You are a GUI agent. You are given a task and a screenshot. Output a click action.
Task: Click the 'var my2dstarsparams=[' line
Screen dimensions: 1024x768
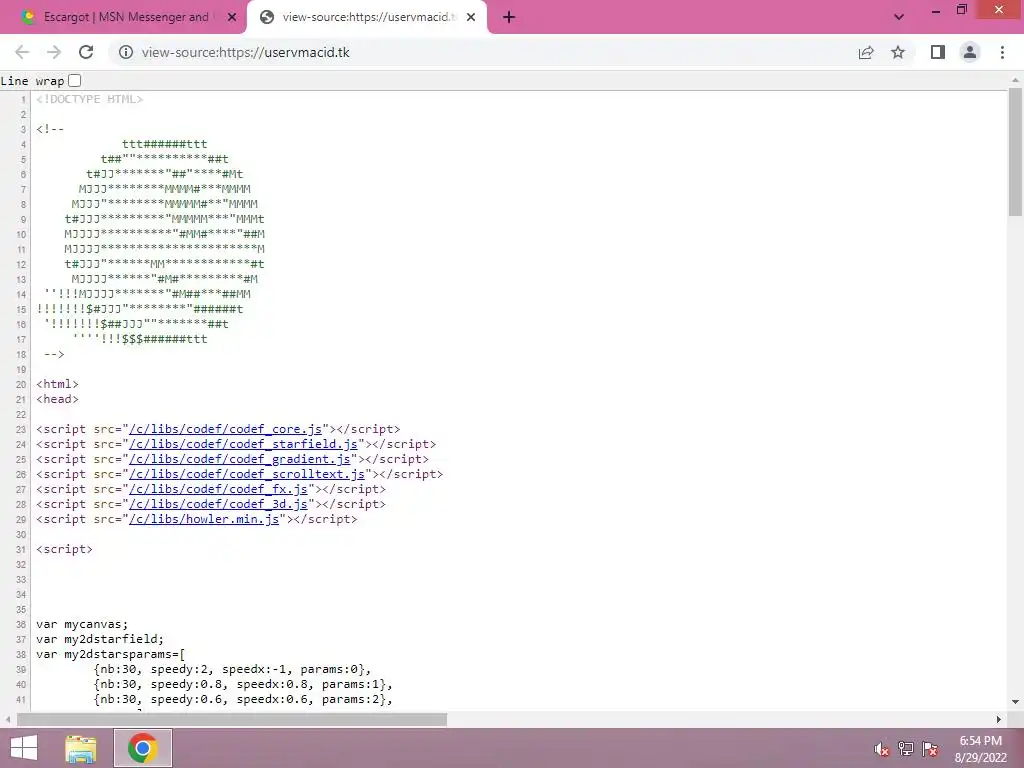pos(111,654)
